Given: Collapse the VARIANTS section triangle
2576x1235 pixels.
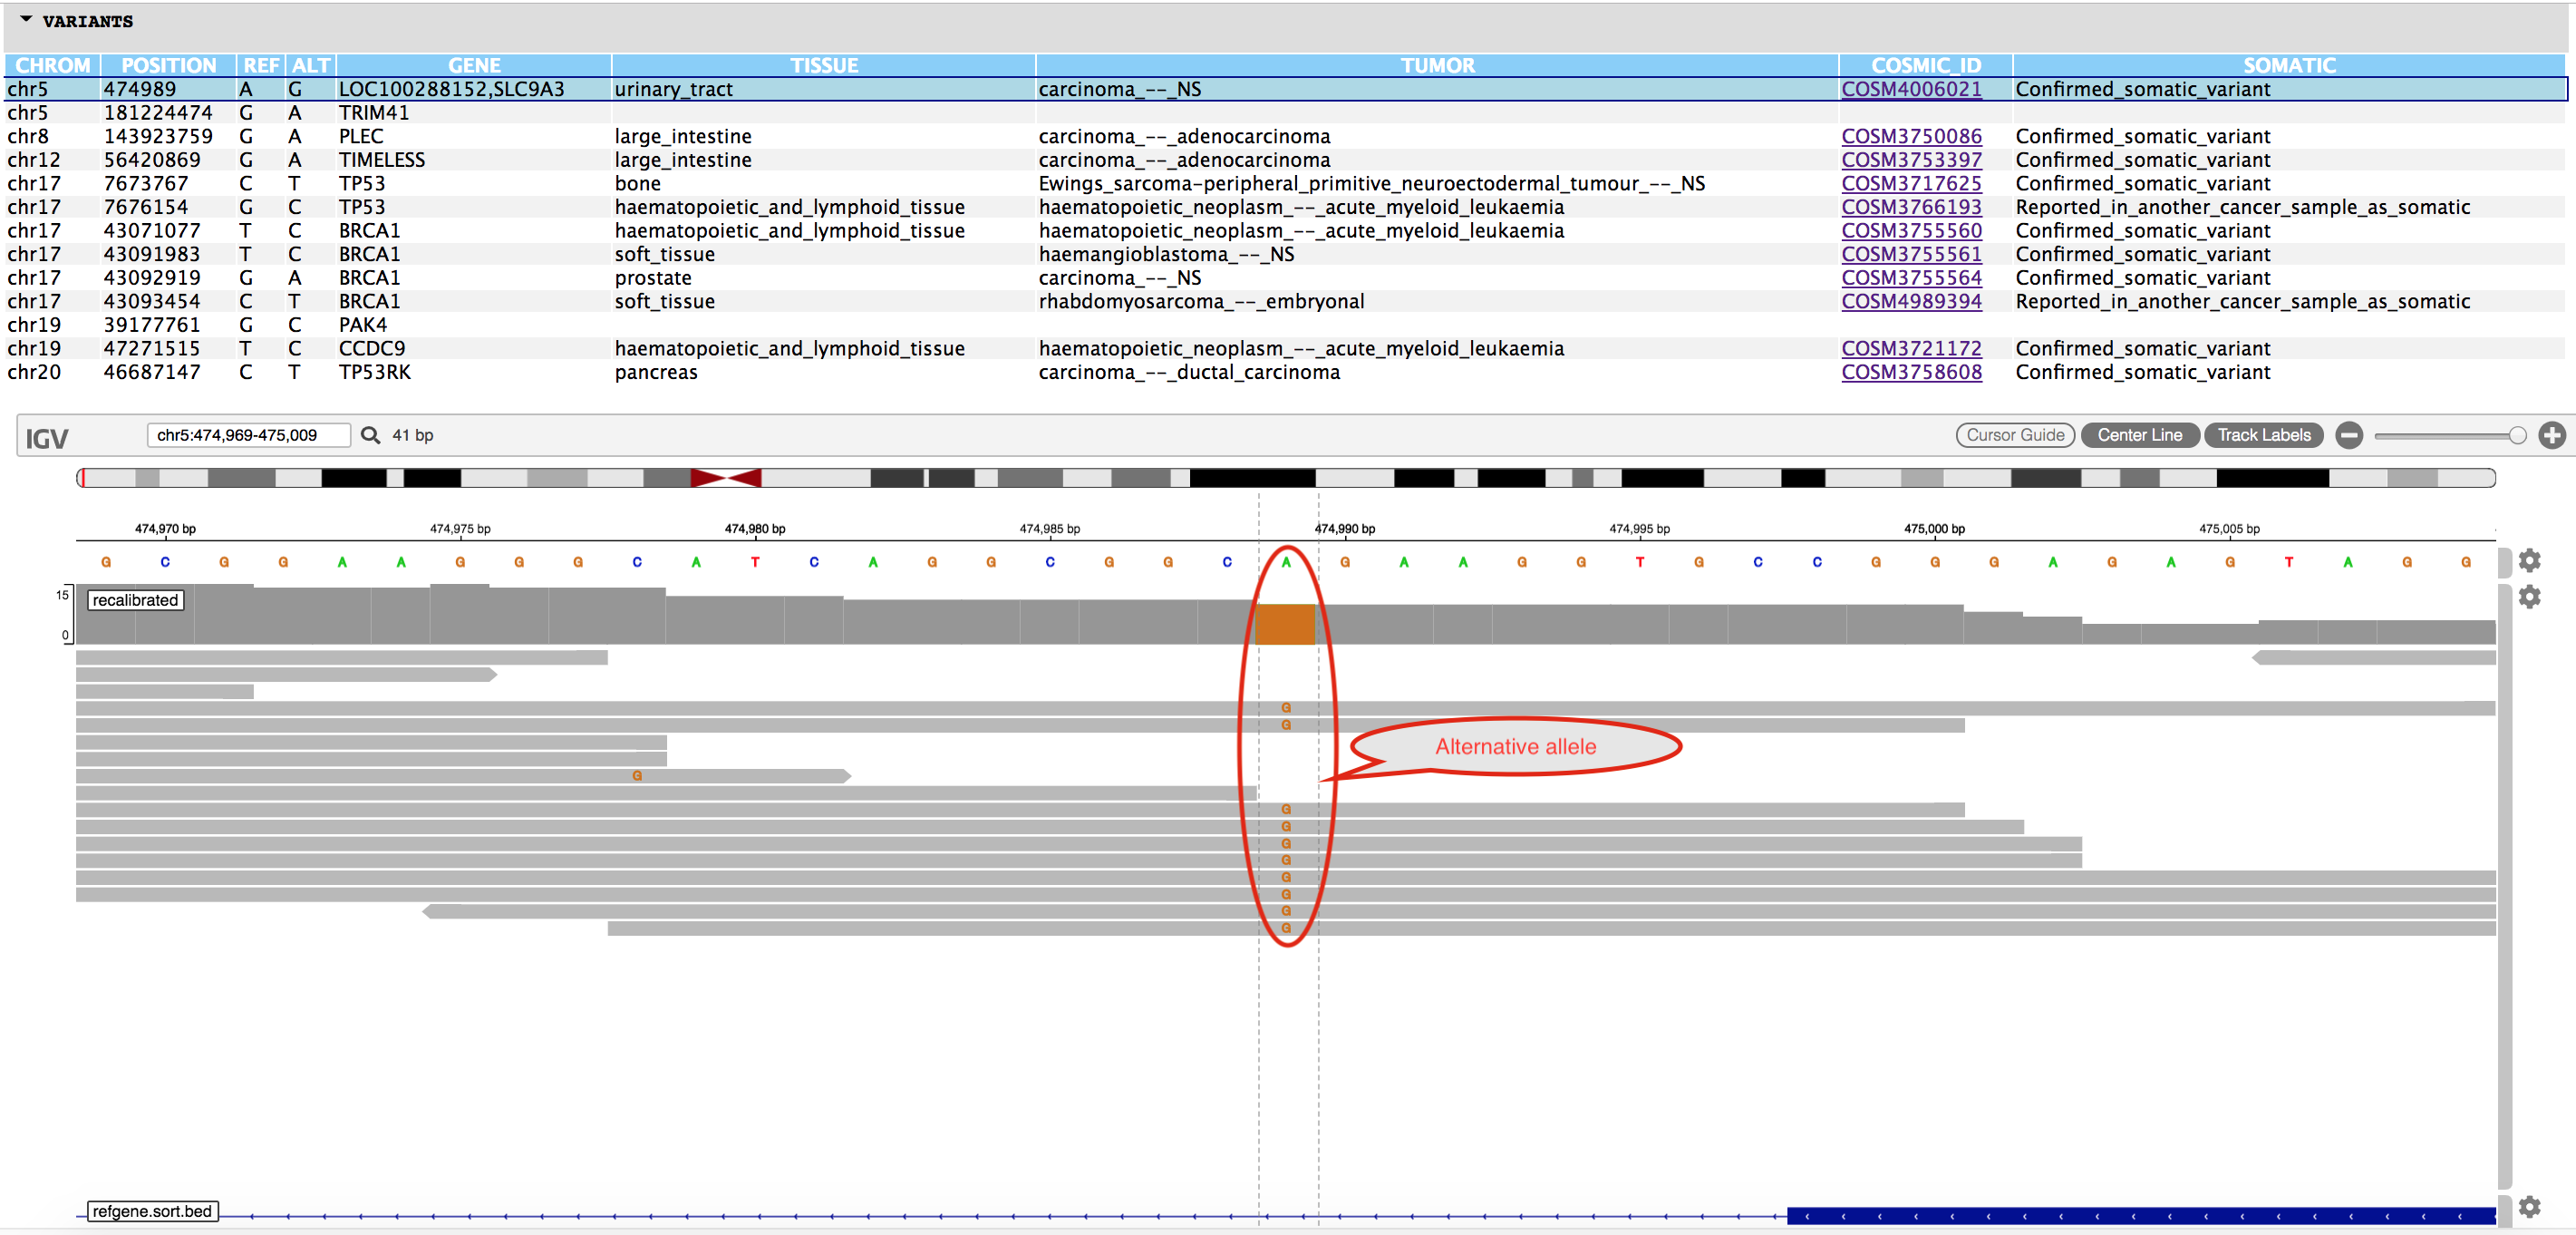Looking at the screenshot, I should 26,20.
